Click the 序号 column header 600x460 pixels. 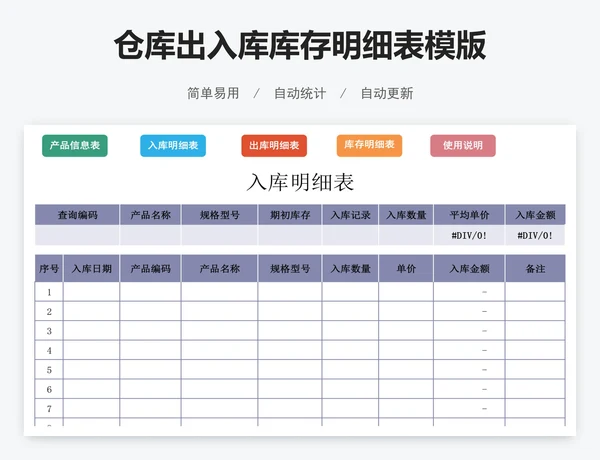(x=49, y=269)
